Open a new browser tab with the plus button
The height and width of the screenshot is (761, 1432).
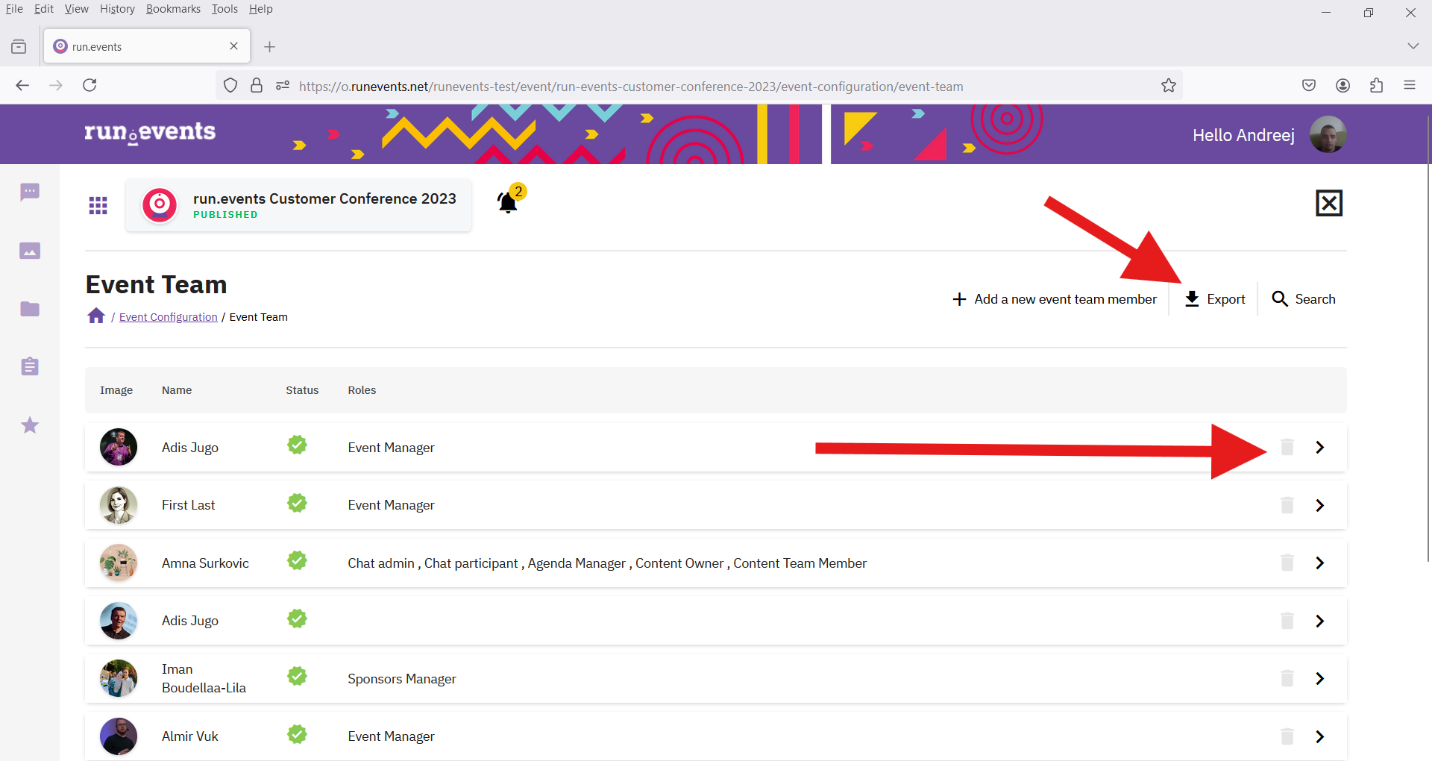pos(269,47)
